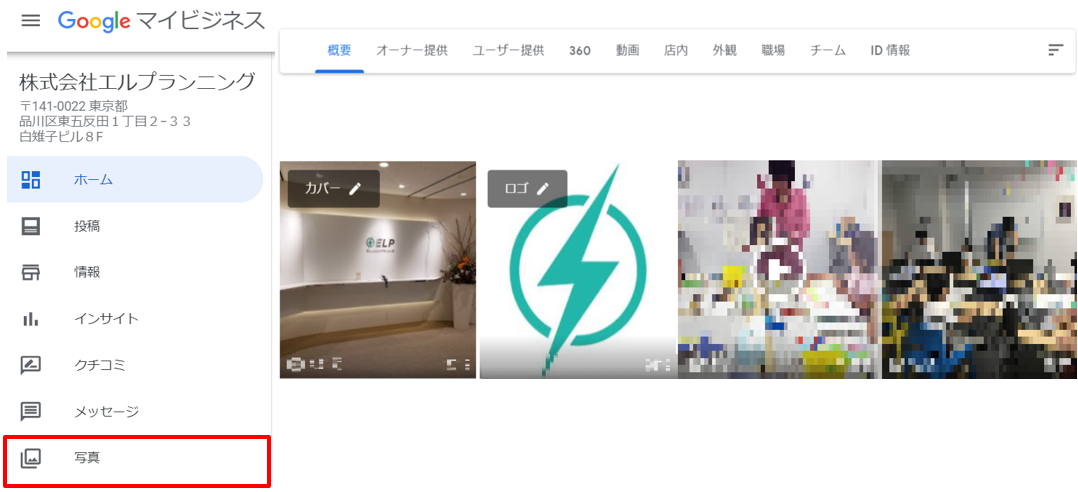Click the インサイト bar chart icon
The height and width of the screenshot is (492, 1078).
[x=31, y=319]
